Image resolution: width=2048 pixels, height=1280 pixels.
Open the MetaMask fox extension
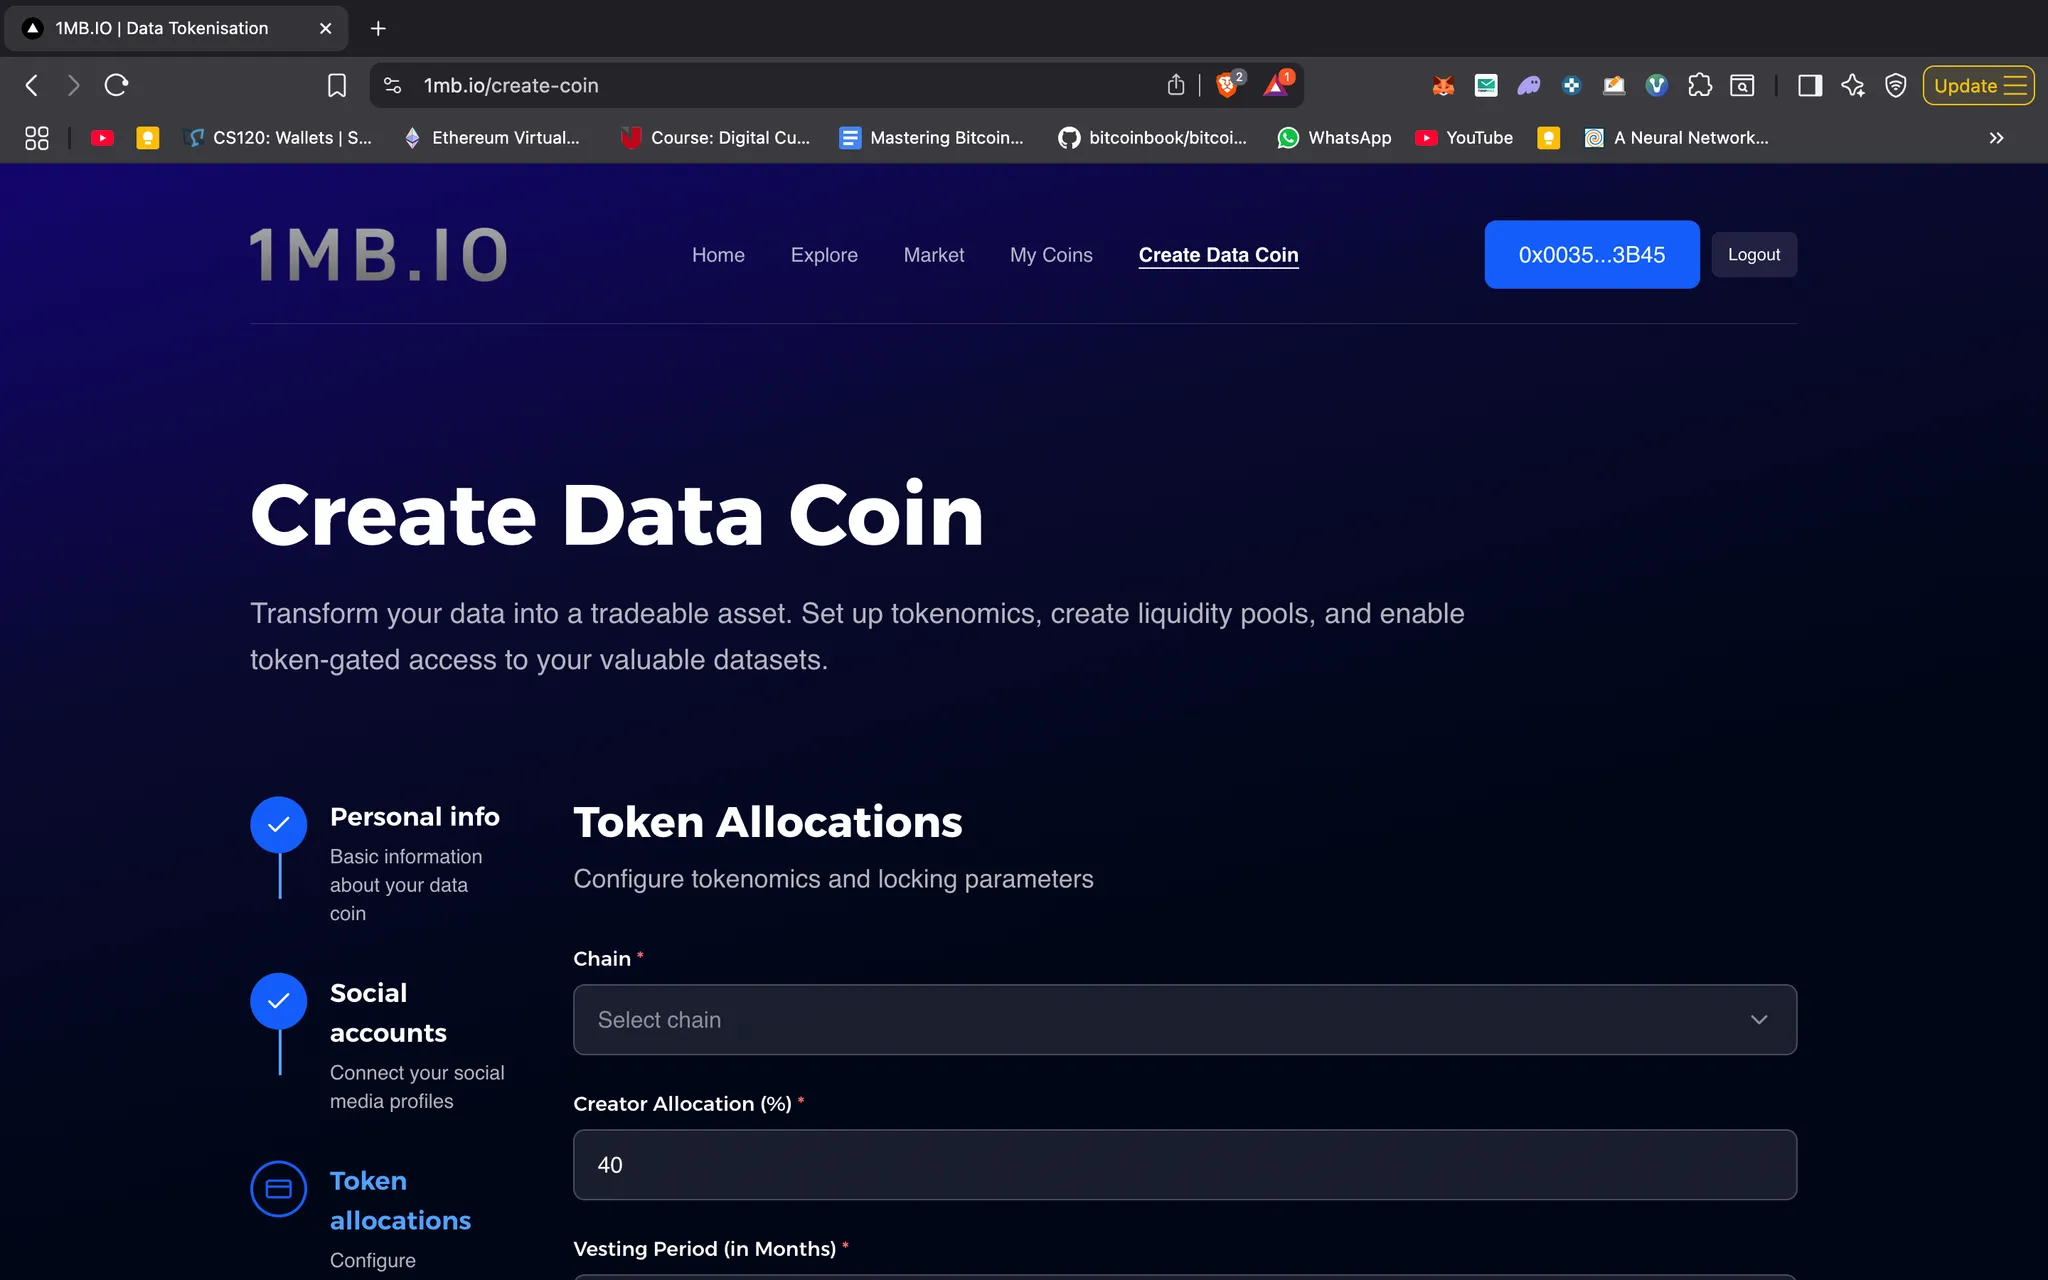1442,86
